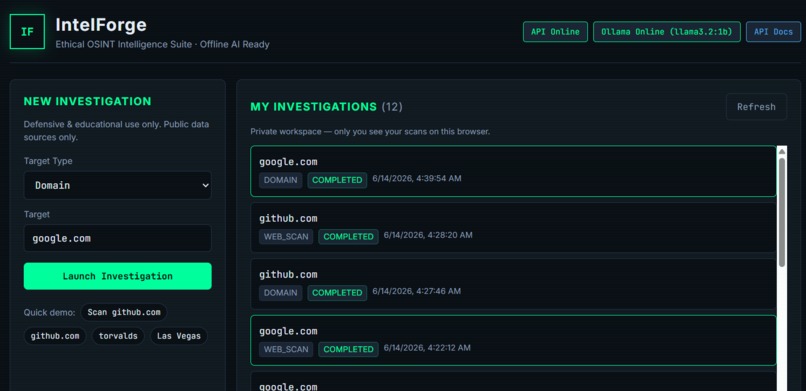Click the IF IntelForge logo icon
The width and height of the screenshot is (806, 391).
[27, 32]
